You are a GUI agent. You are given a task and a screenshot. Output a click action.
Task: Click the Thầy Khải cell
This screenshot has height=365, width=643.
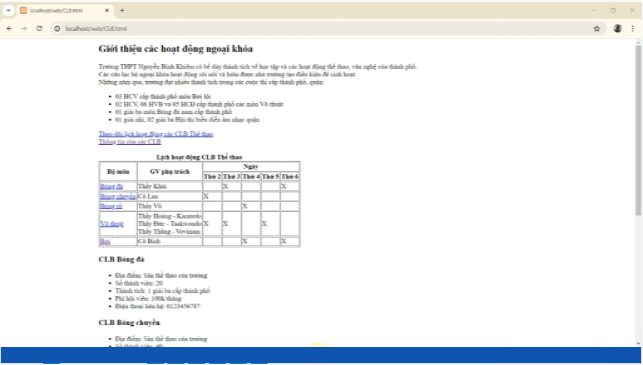[x=170, y=187]
